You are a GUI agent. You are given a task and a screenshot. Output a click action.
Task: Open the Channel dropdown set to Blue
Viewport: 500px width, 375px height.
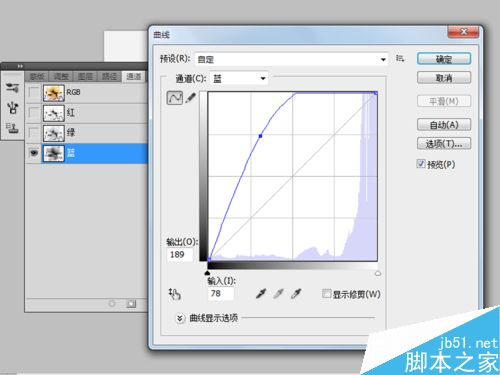point(239,79)
